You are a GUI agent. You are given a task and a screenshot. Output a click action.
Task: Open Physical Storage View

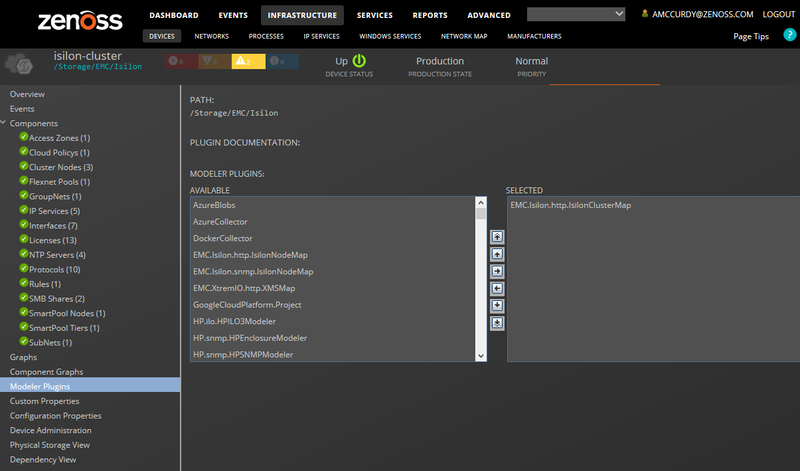pyautogui.click(x=49, y=445)
